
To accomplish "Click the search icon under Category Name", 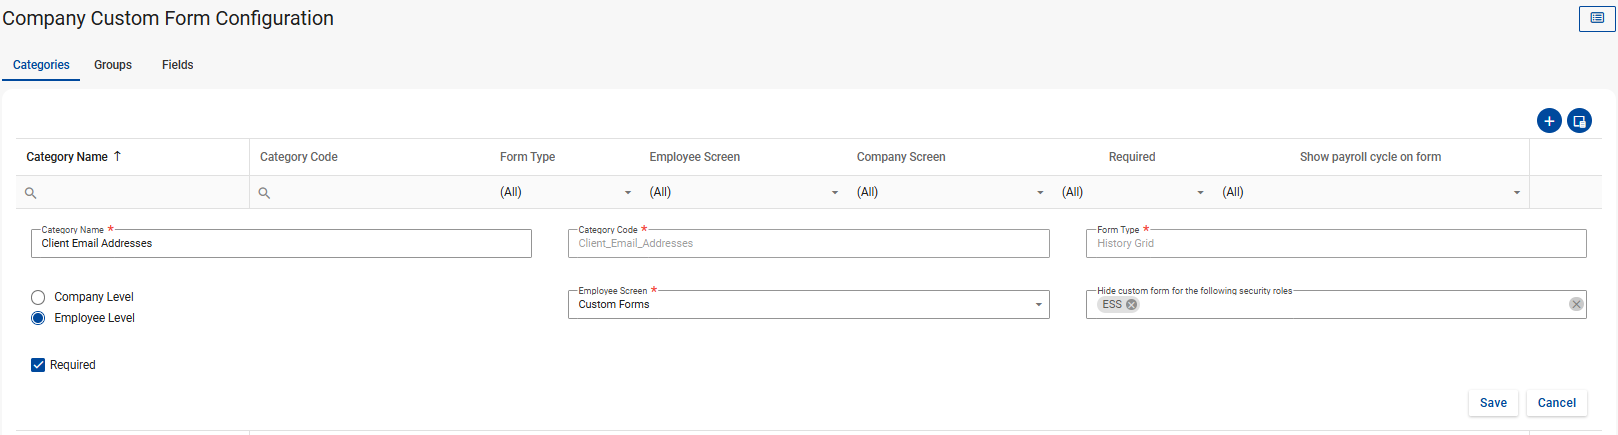I will coord(31,193).
